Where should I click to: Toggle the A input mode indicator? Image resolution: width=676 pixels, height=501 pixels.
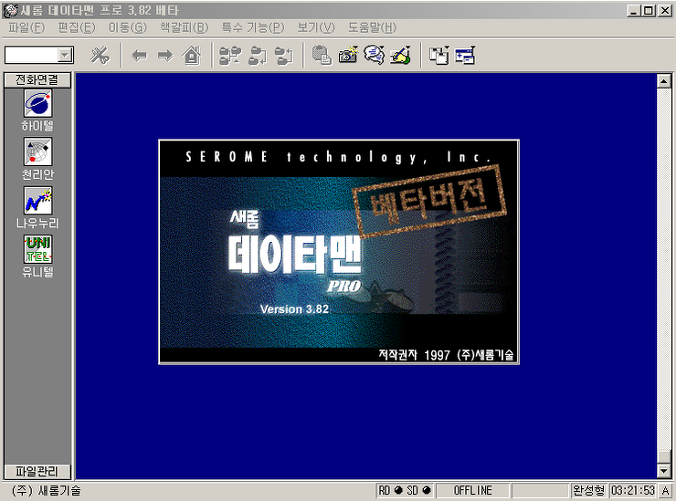(665, 491)
